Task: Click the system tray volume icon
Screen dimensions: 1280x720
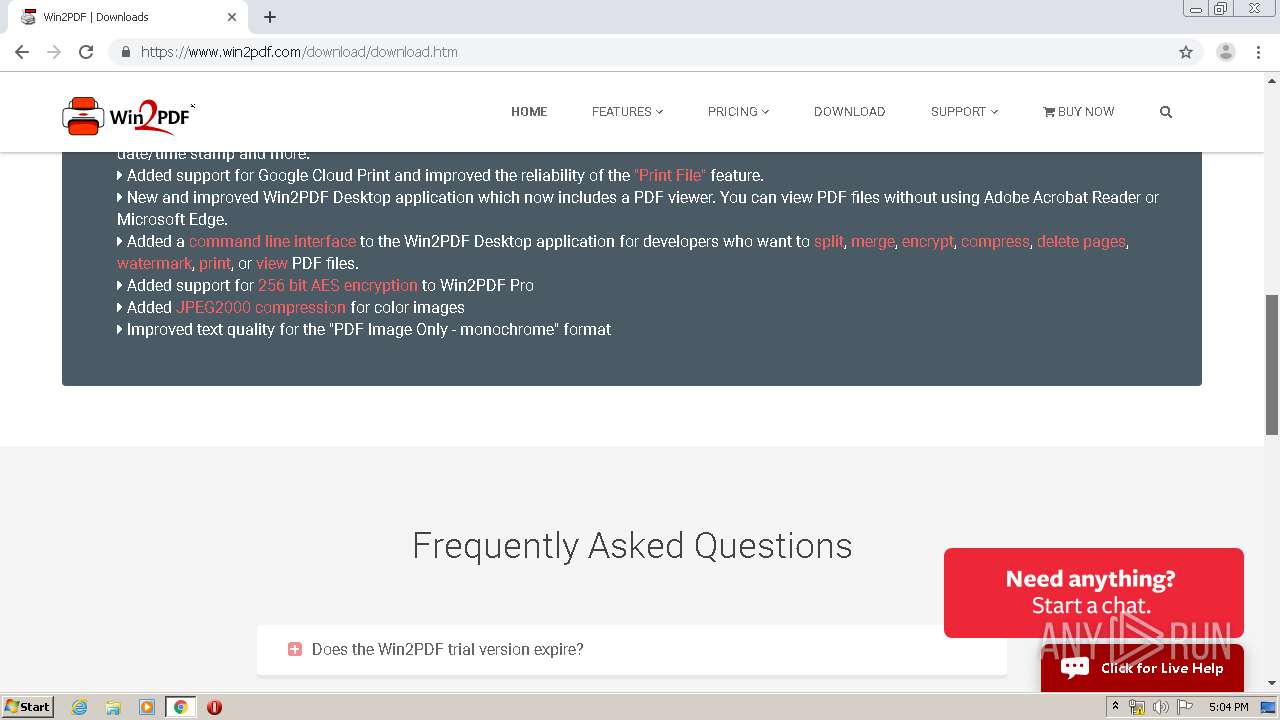Action: [1161, 707]
